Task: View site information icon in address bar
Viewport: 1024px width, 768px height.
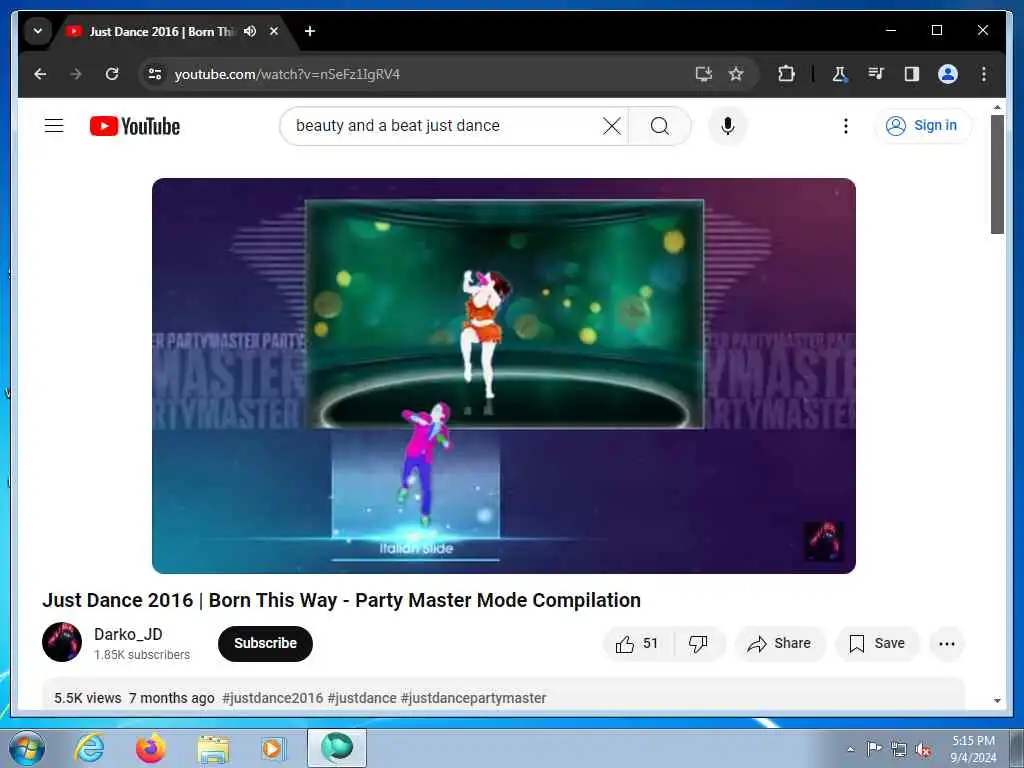Action: coord(155,74)
